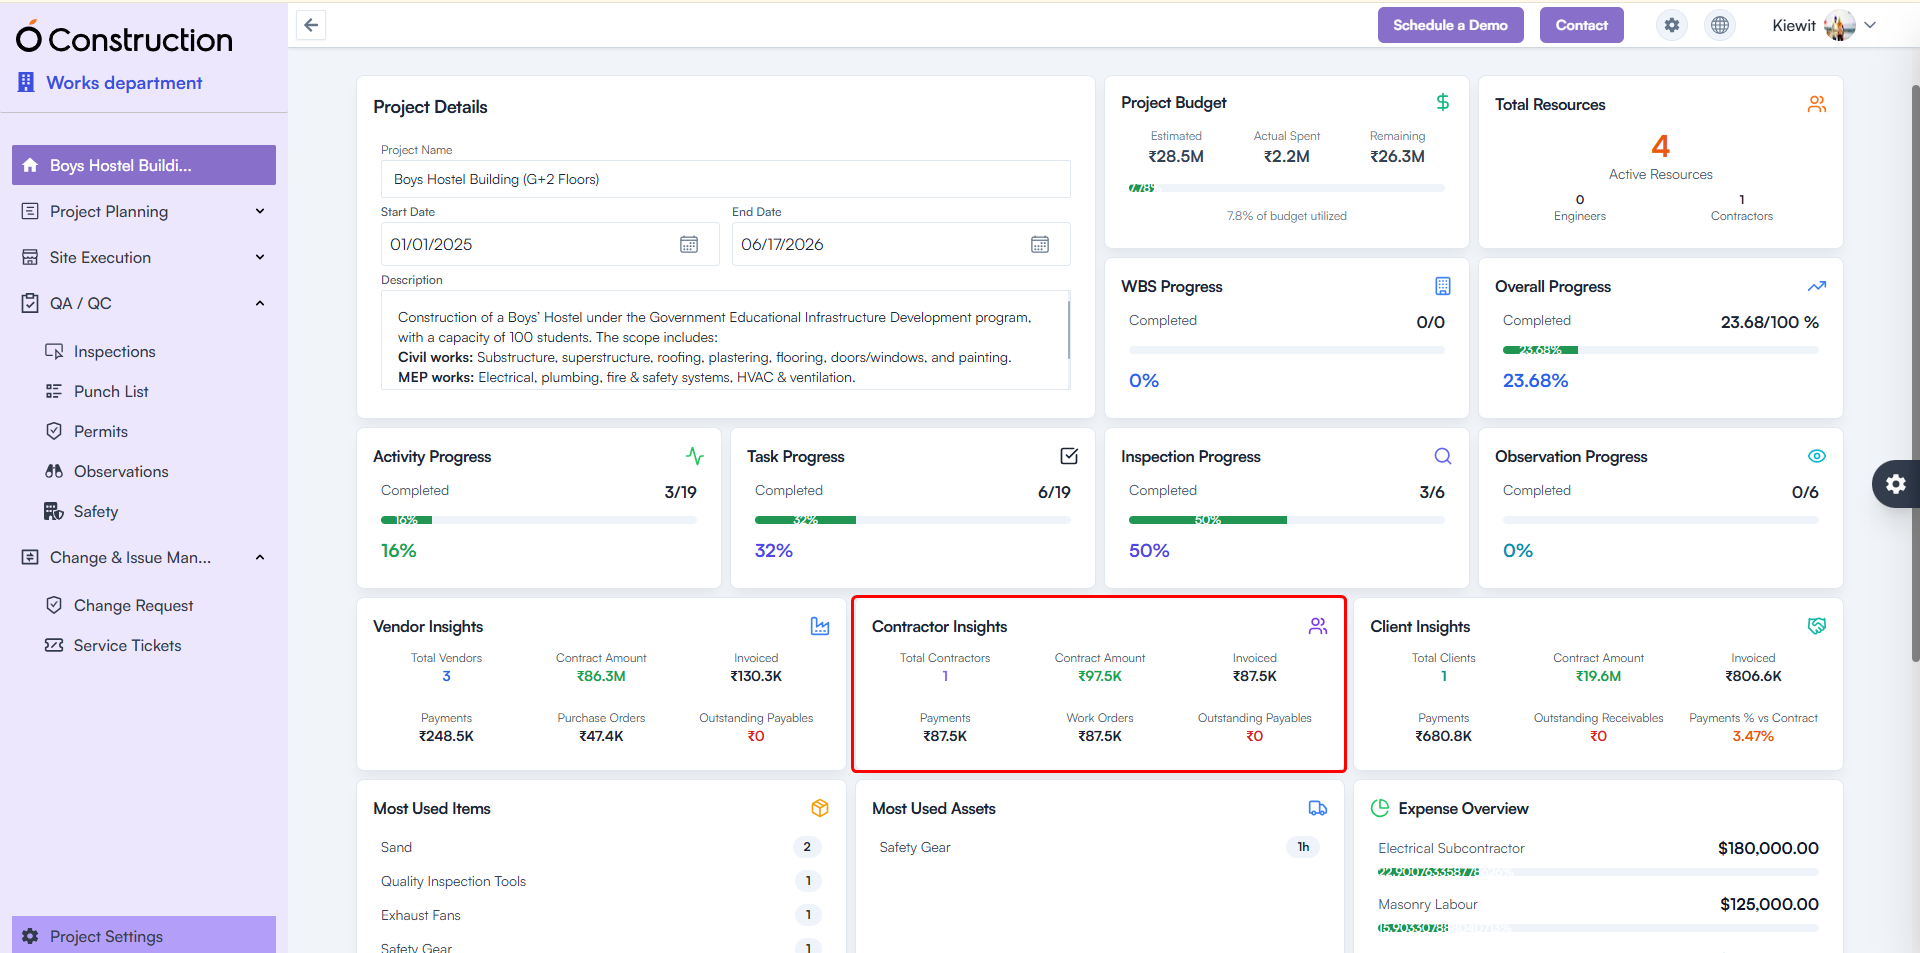Click the Observation Progress eye icon
The width and height of the screenshot is (1920, 953).
click(x=1817, y=456)
